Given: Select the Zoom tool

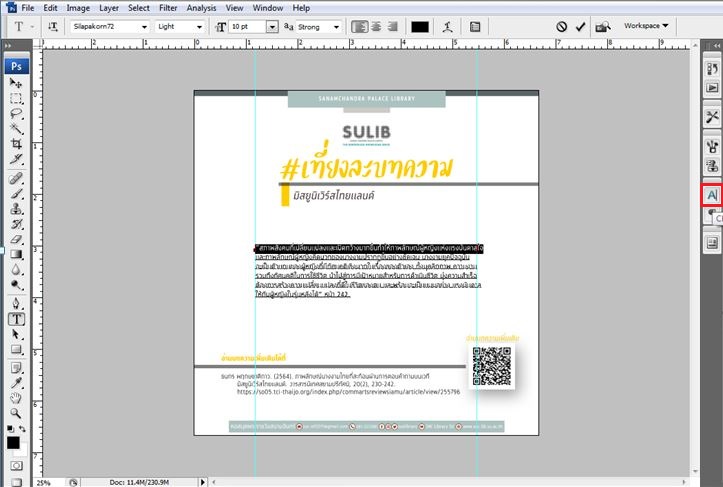Looking at the screenshot, I should pos(16,413).
